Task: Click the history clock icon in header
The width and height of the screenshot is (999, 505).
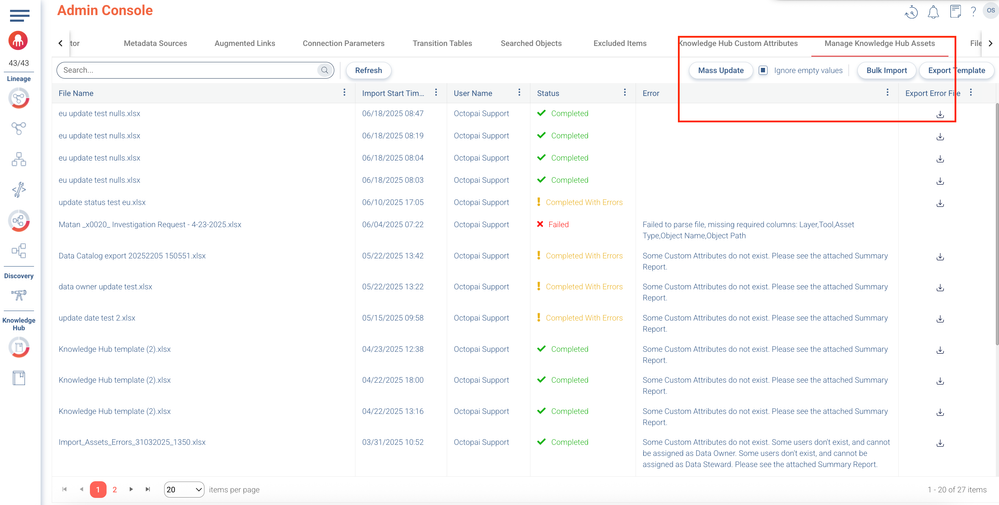Action: coord(911,12)
